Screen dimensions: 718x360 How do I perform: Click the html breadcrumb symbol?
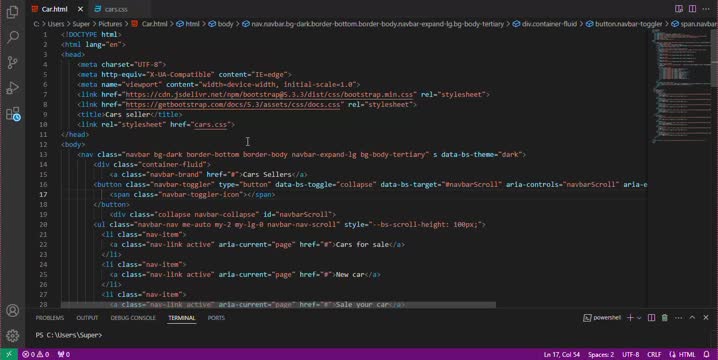coord(188,24)
